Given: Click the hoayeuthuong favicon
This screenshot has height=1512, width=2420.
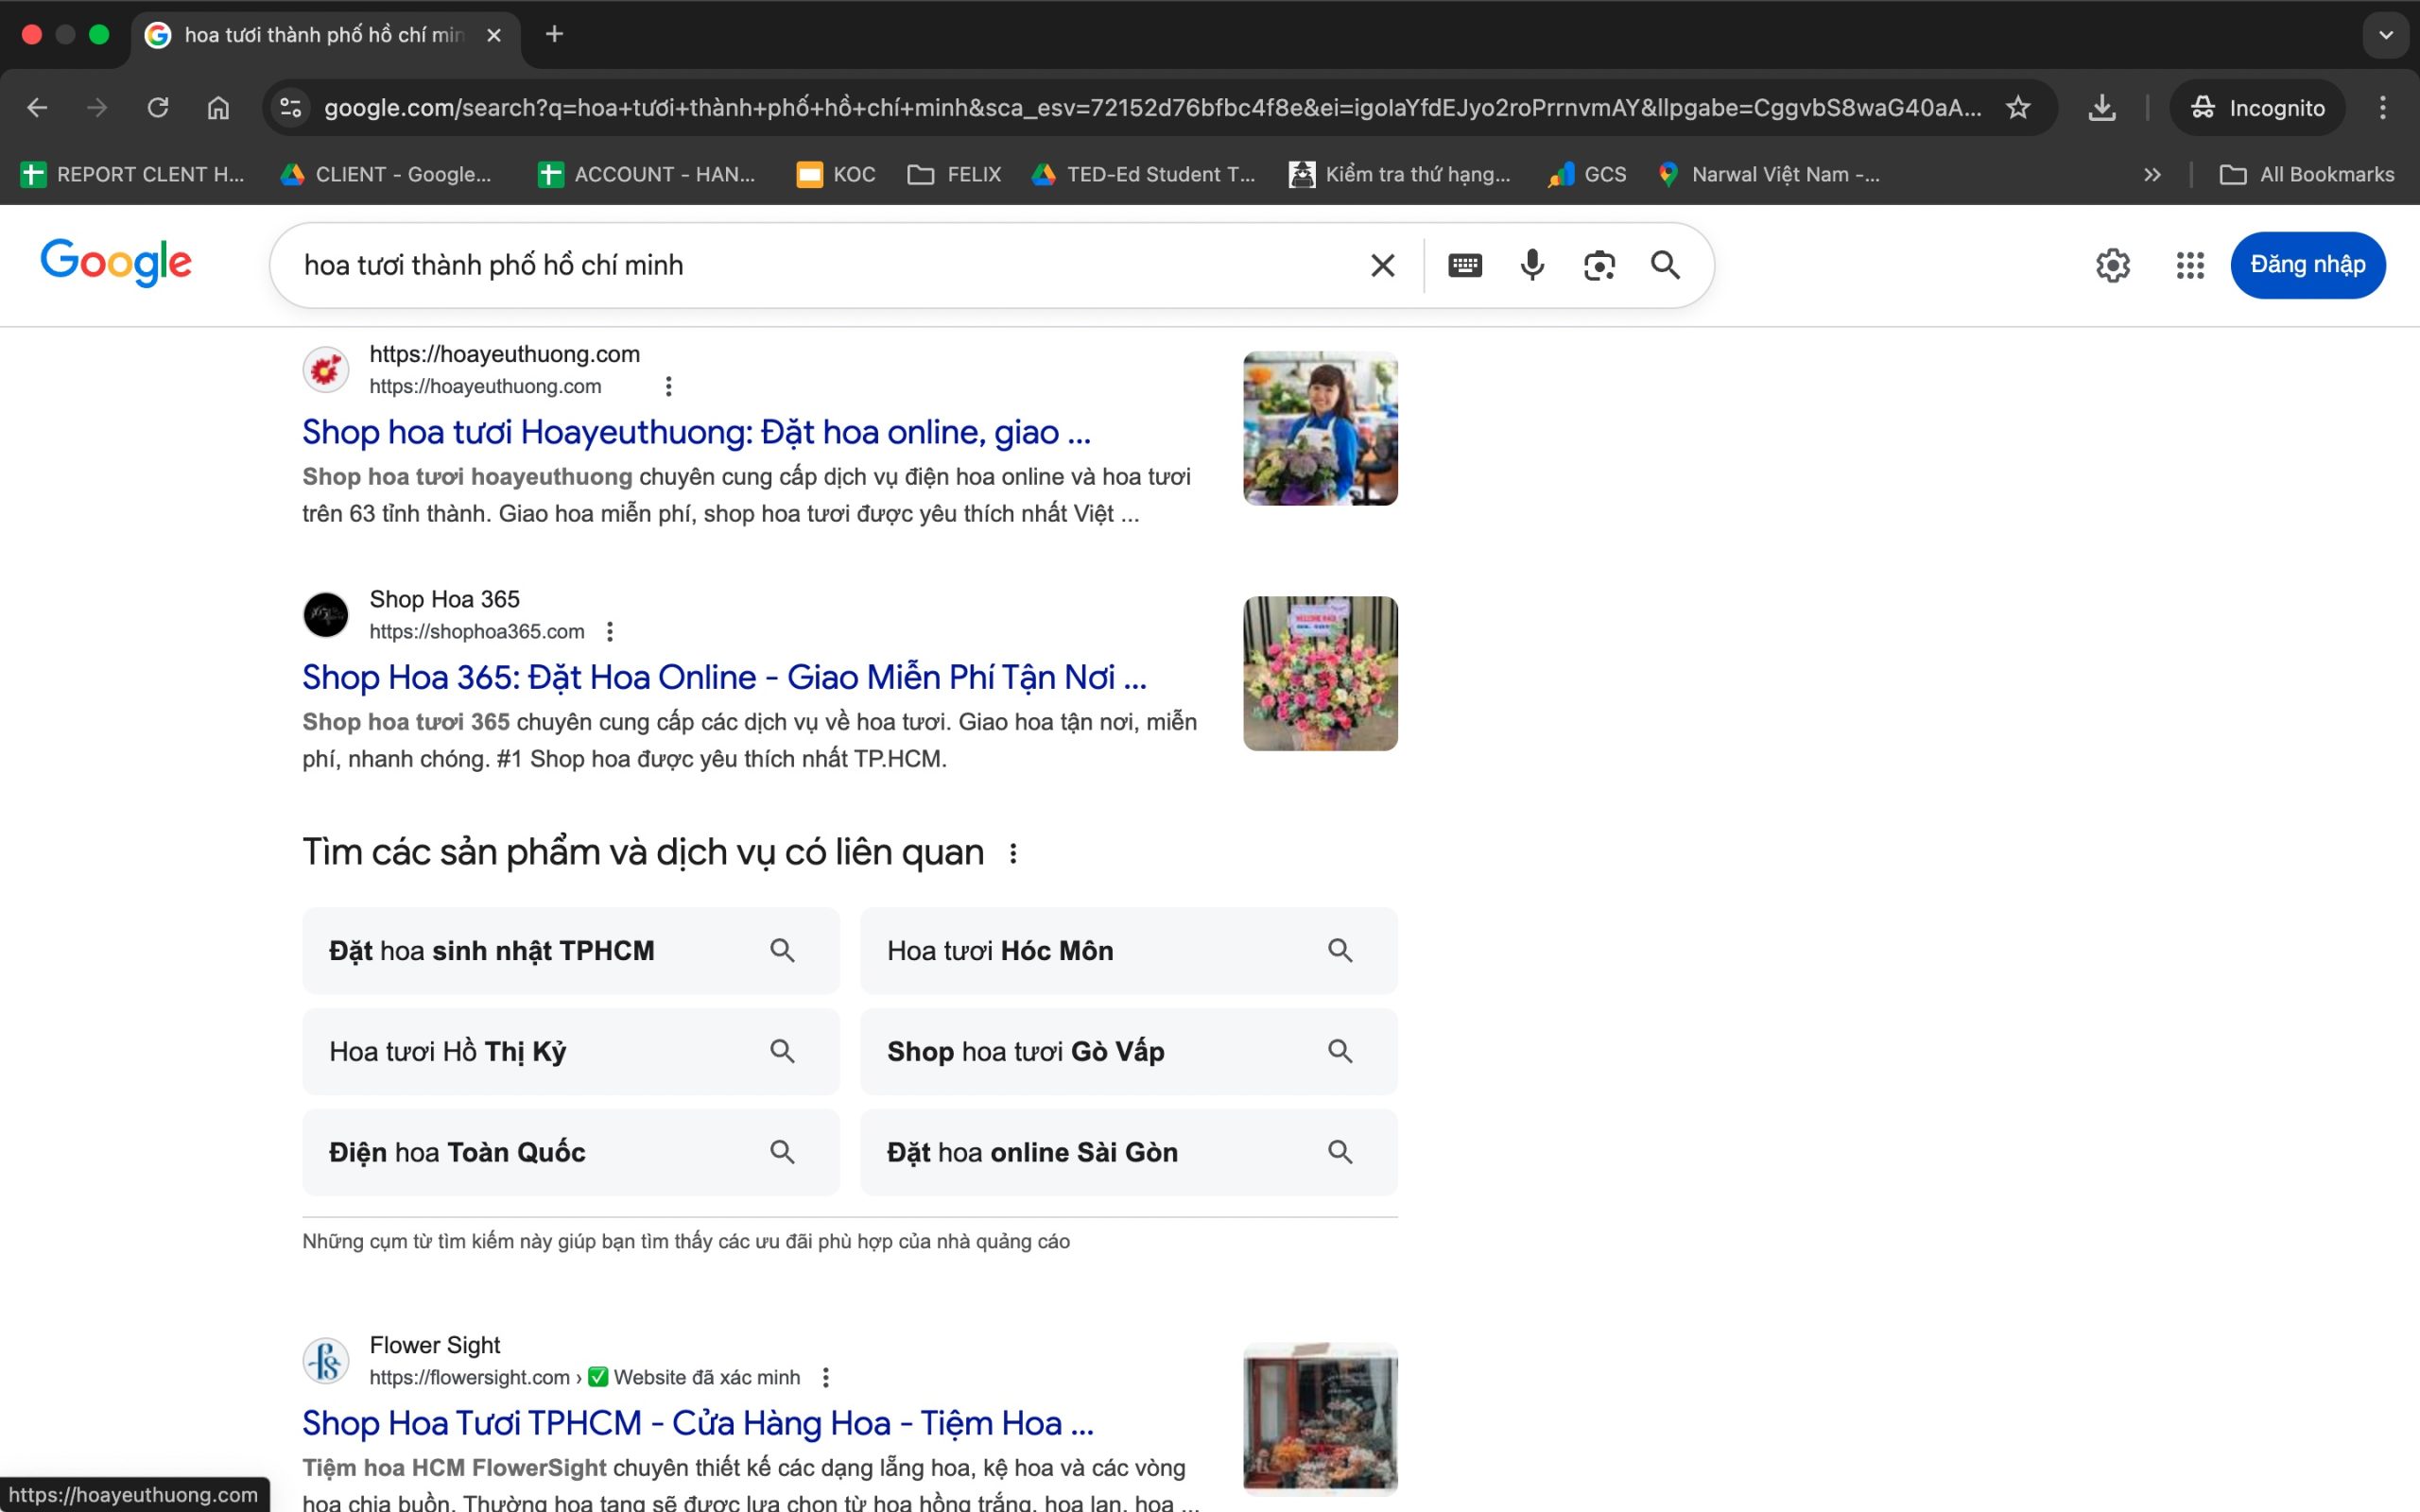Looking at the screenshot, I should tap(326, 370).
